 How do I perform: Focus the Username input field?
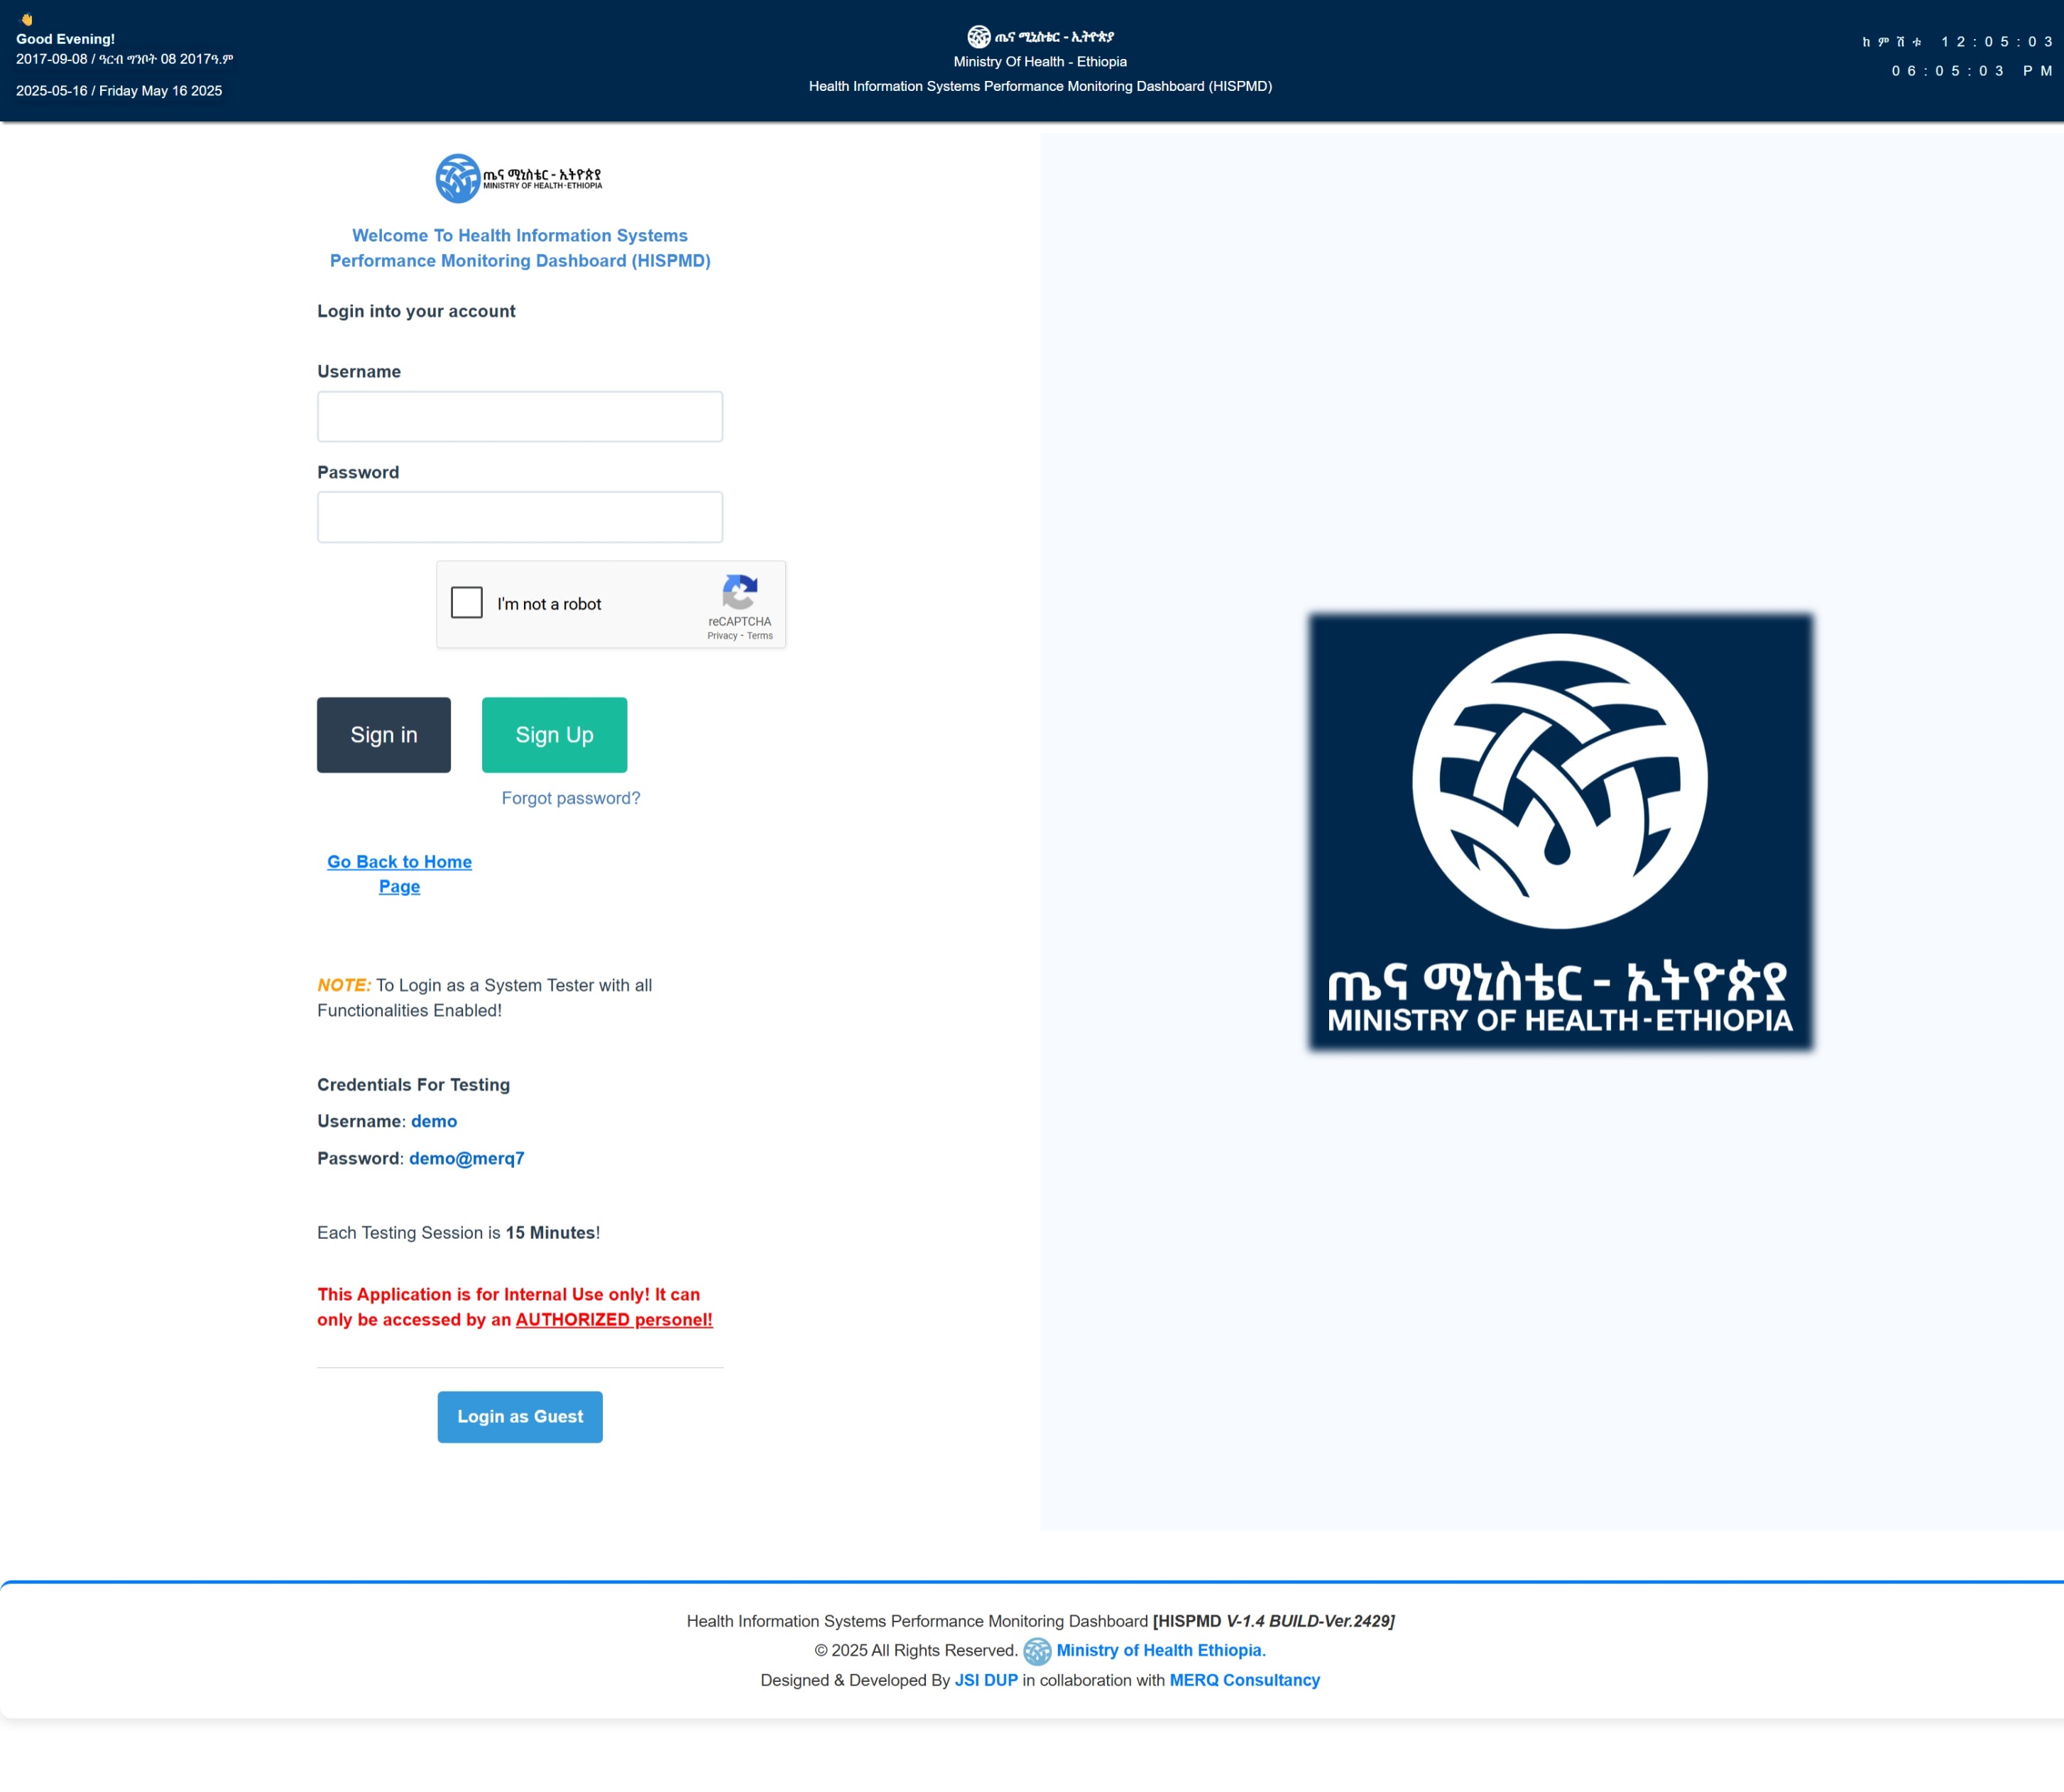coord(520,417)
